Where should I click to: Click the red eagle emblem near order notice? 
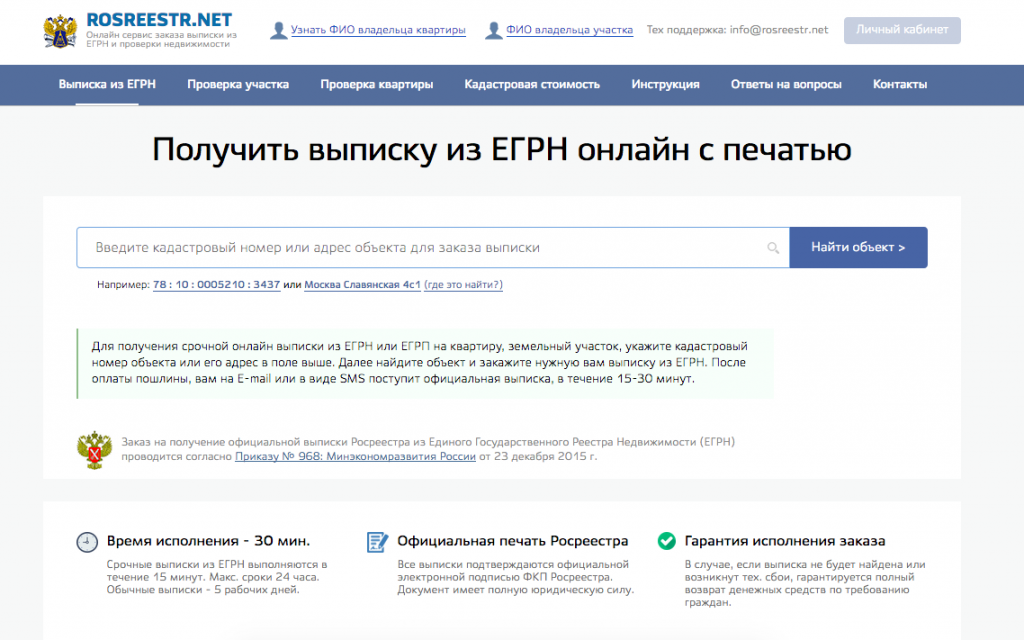95,450
